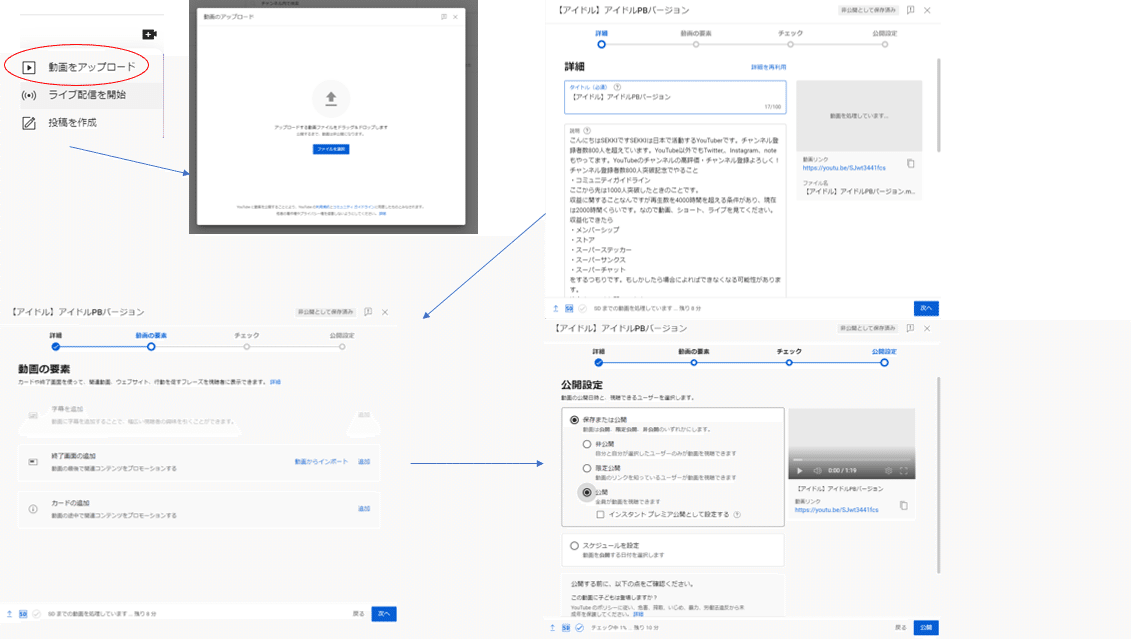This screenshot has width=1131, height=639.
Task: Click into the 説明 description text area
Action: (675, 213)
